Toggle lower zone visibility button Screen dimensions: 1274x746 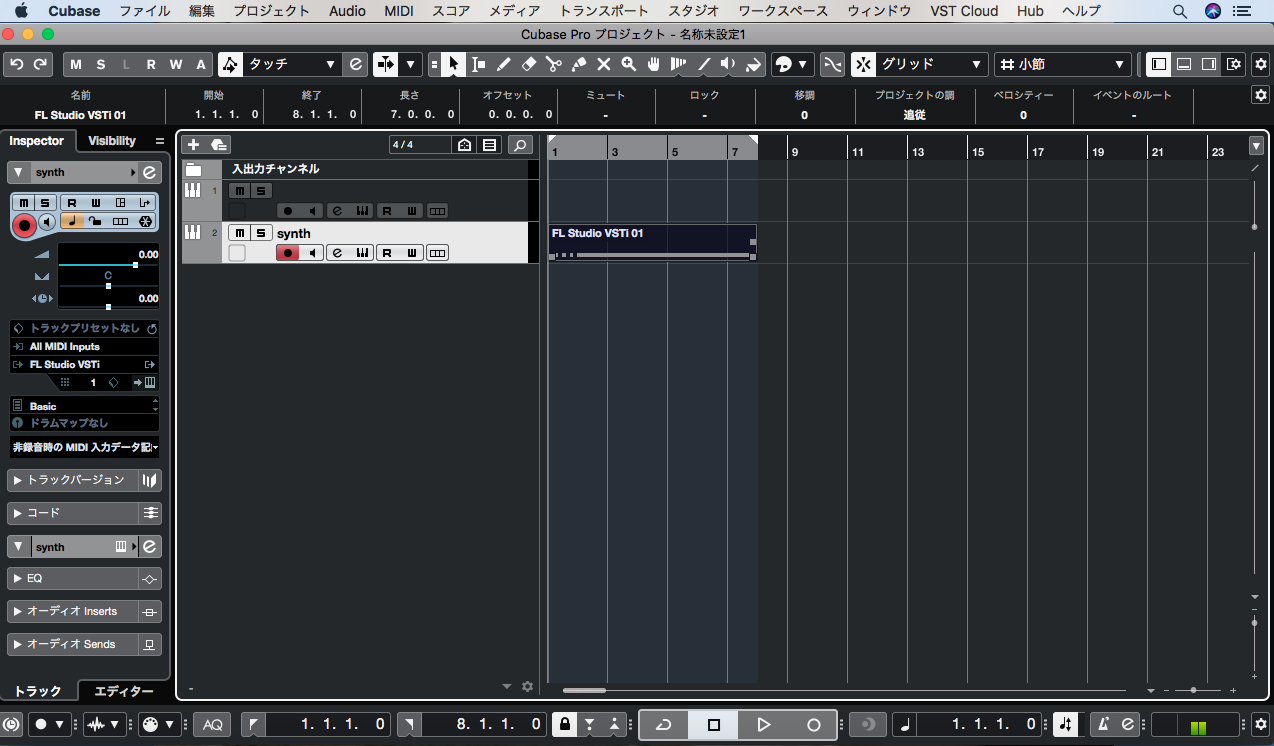point(1184,64)
